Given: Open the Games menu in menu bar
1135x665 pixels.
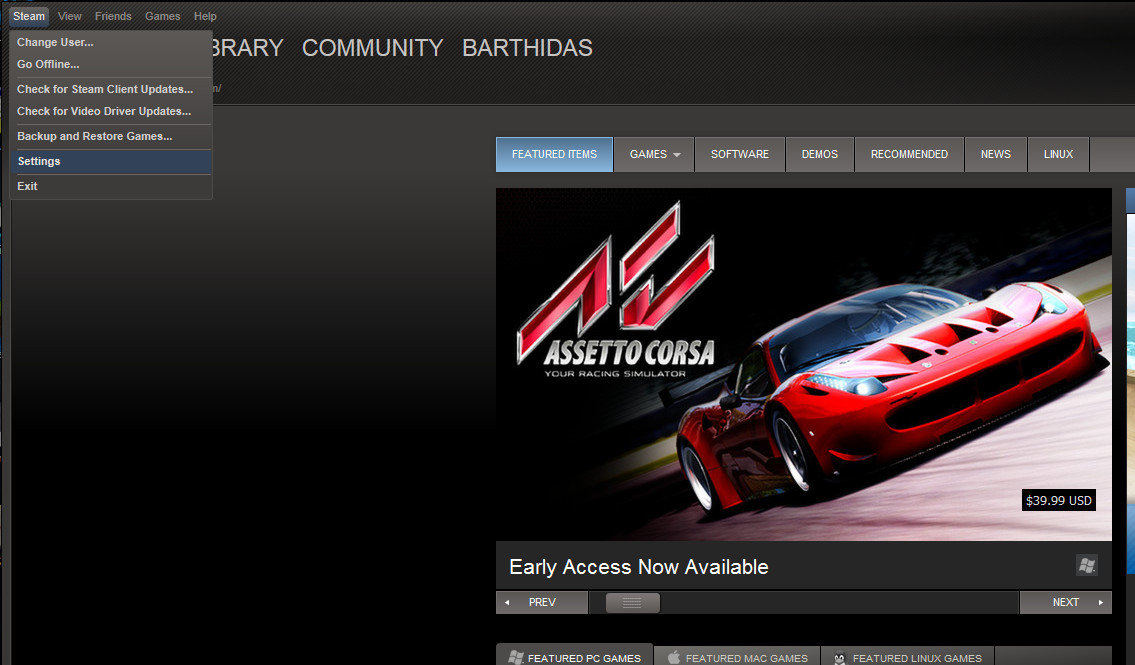Looking at the screenshot, I should (162, 16).
